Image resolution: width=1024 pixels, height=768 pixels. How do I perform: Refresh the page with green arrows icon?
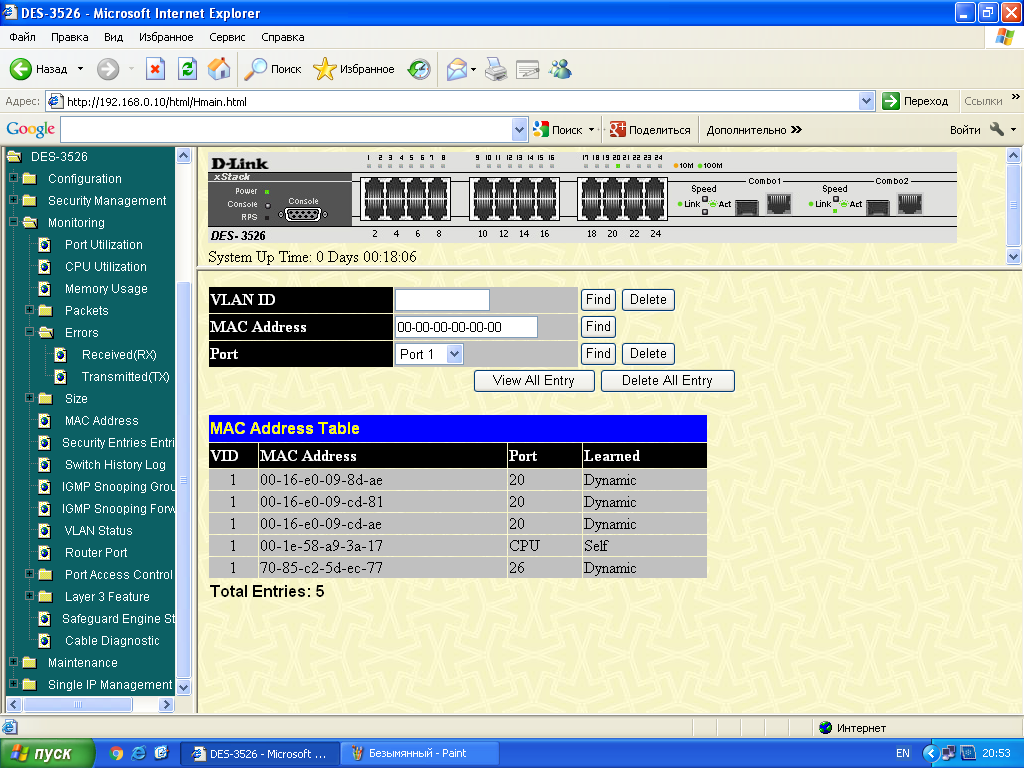click(x=187, y=69)
